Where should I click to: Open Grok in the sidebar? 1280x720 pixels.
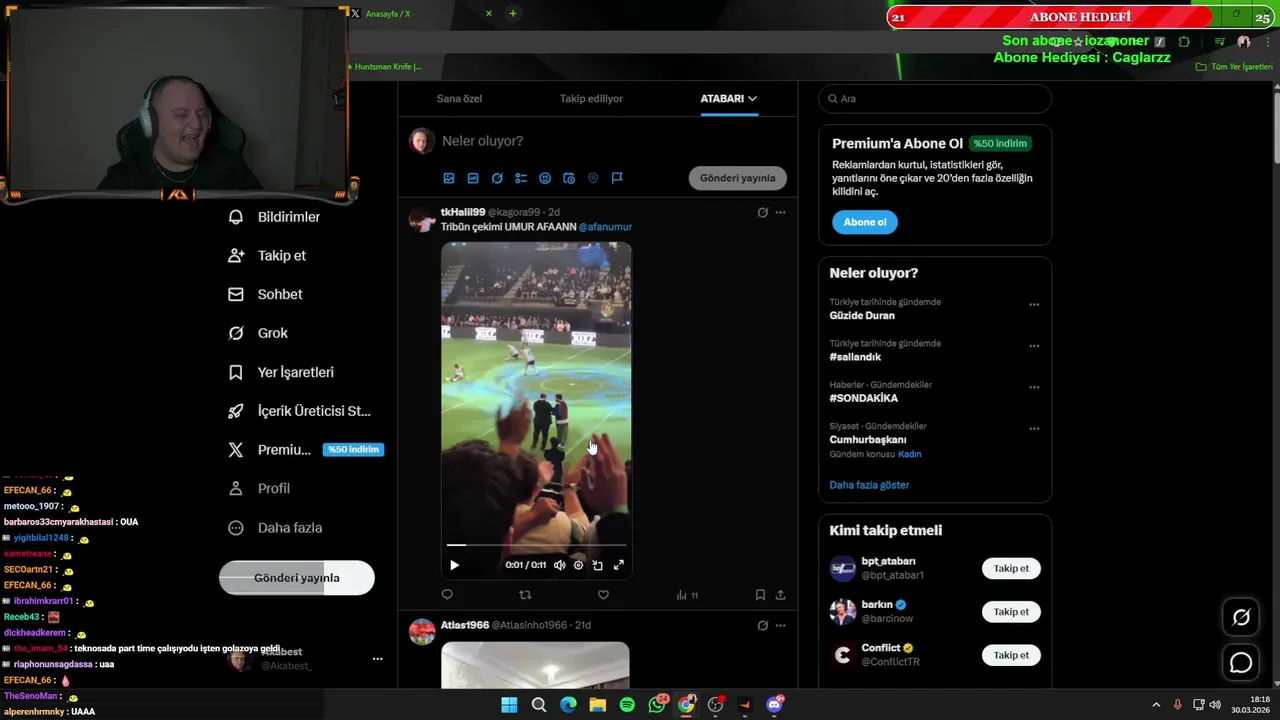[257, 333]
